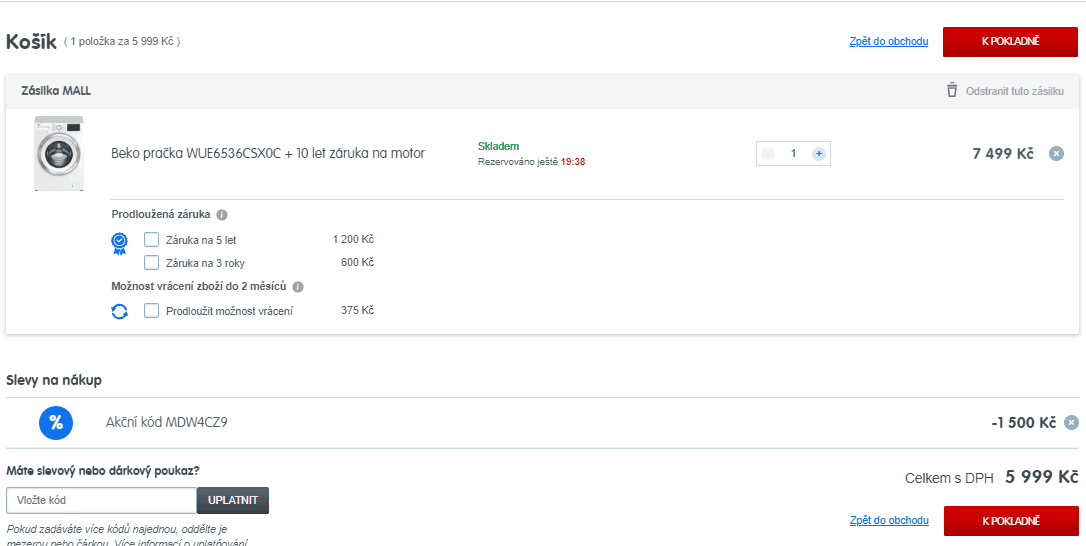Image resolution: width=1086 pixels, height=546 pixels.
Task: Click the Zásilka MALL header text
Action: pyautogui.click(x=56, y=91)
